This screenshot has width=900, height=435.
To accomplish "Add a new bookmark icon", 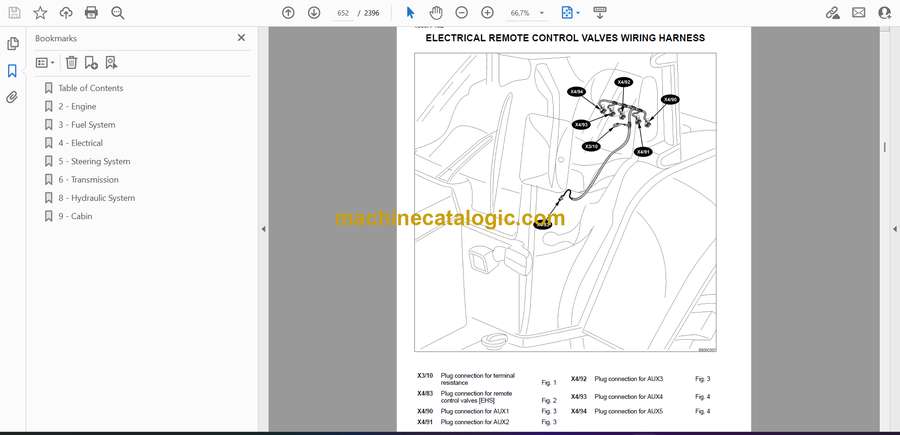I will point(91,63).
